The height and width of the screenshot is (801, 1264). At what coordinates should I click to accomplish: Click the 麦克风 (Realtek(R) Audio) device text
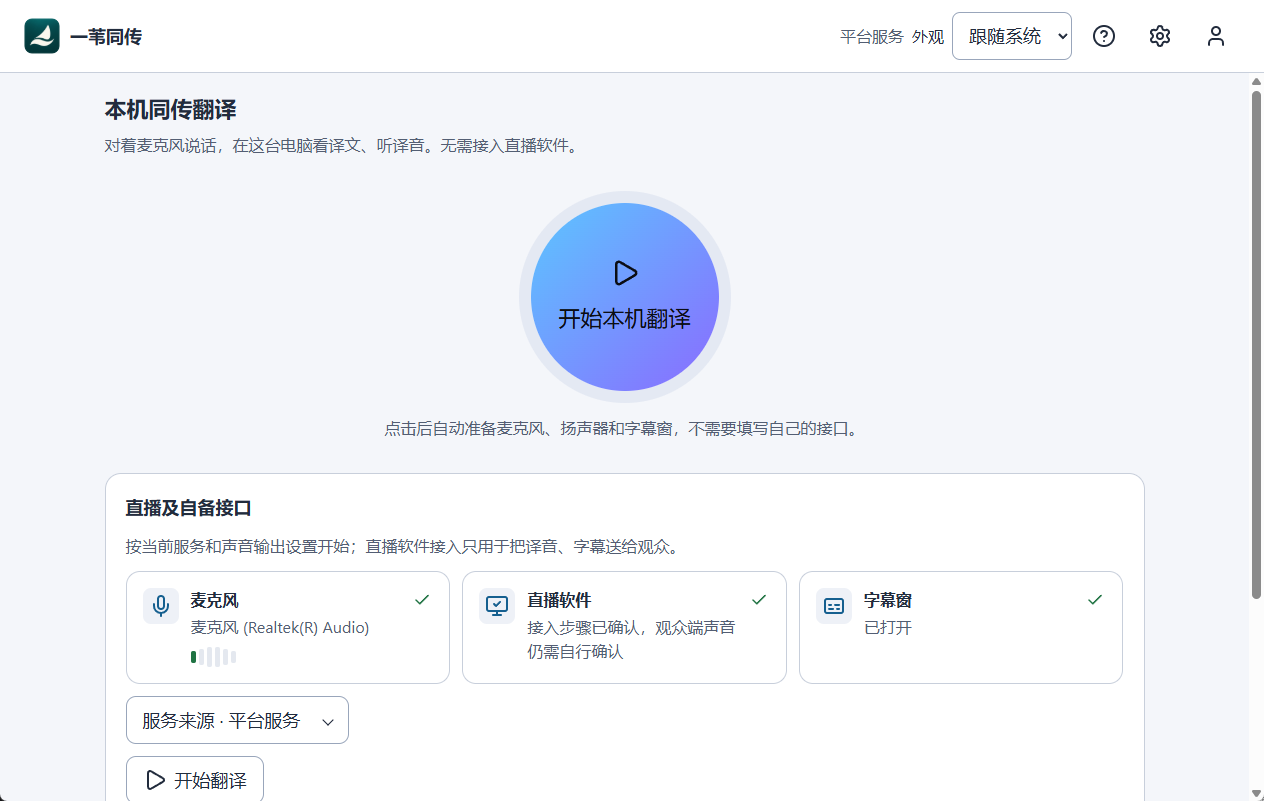pyautogui.click(x=280, y=628)
